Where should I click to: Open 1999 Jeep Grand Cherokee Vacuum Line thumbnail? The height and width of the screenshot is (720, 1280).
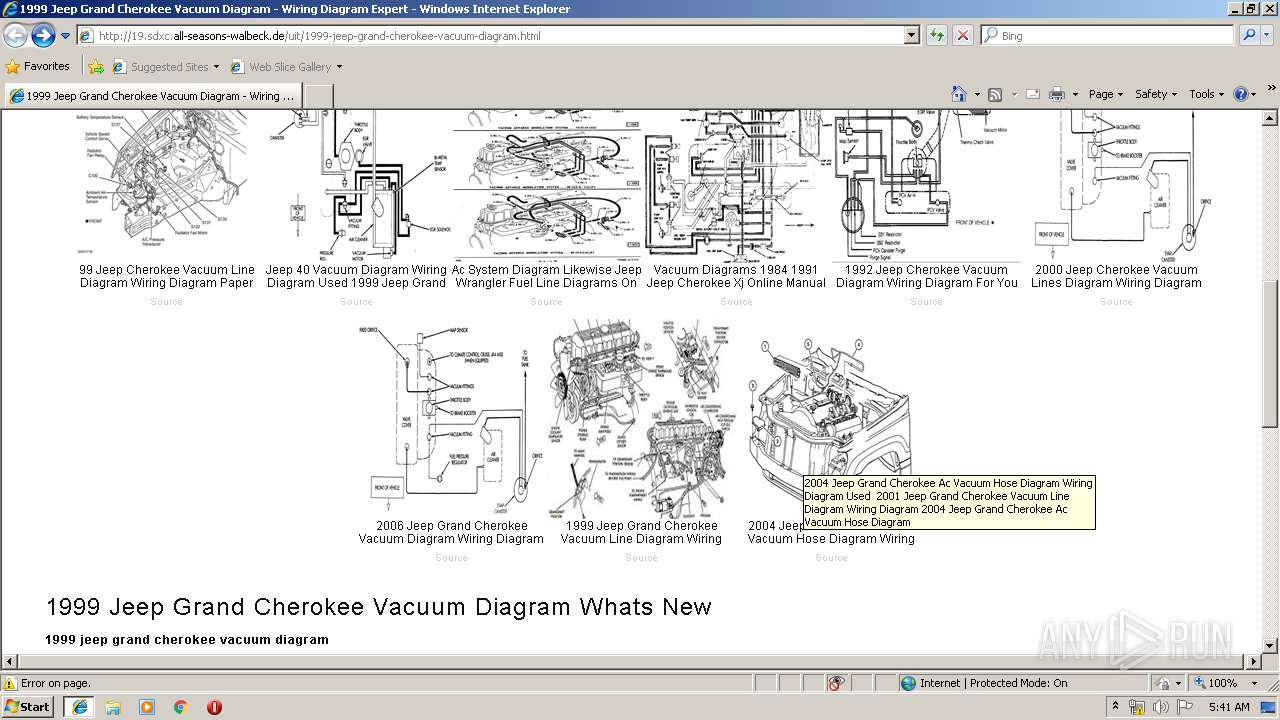(x=641, y=419)
